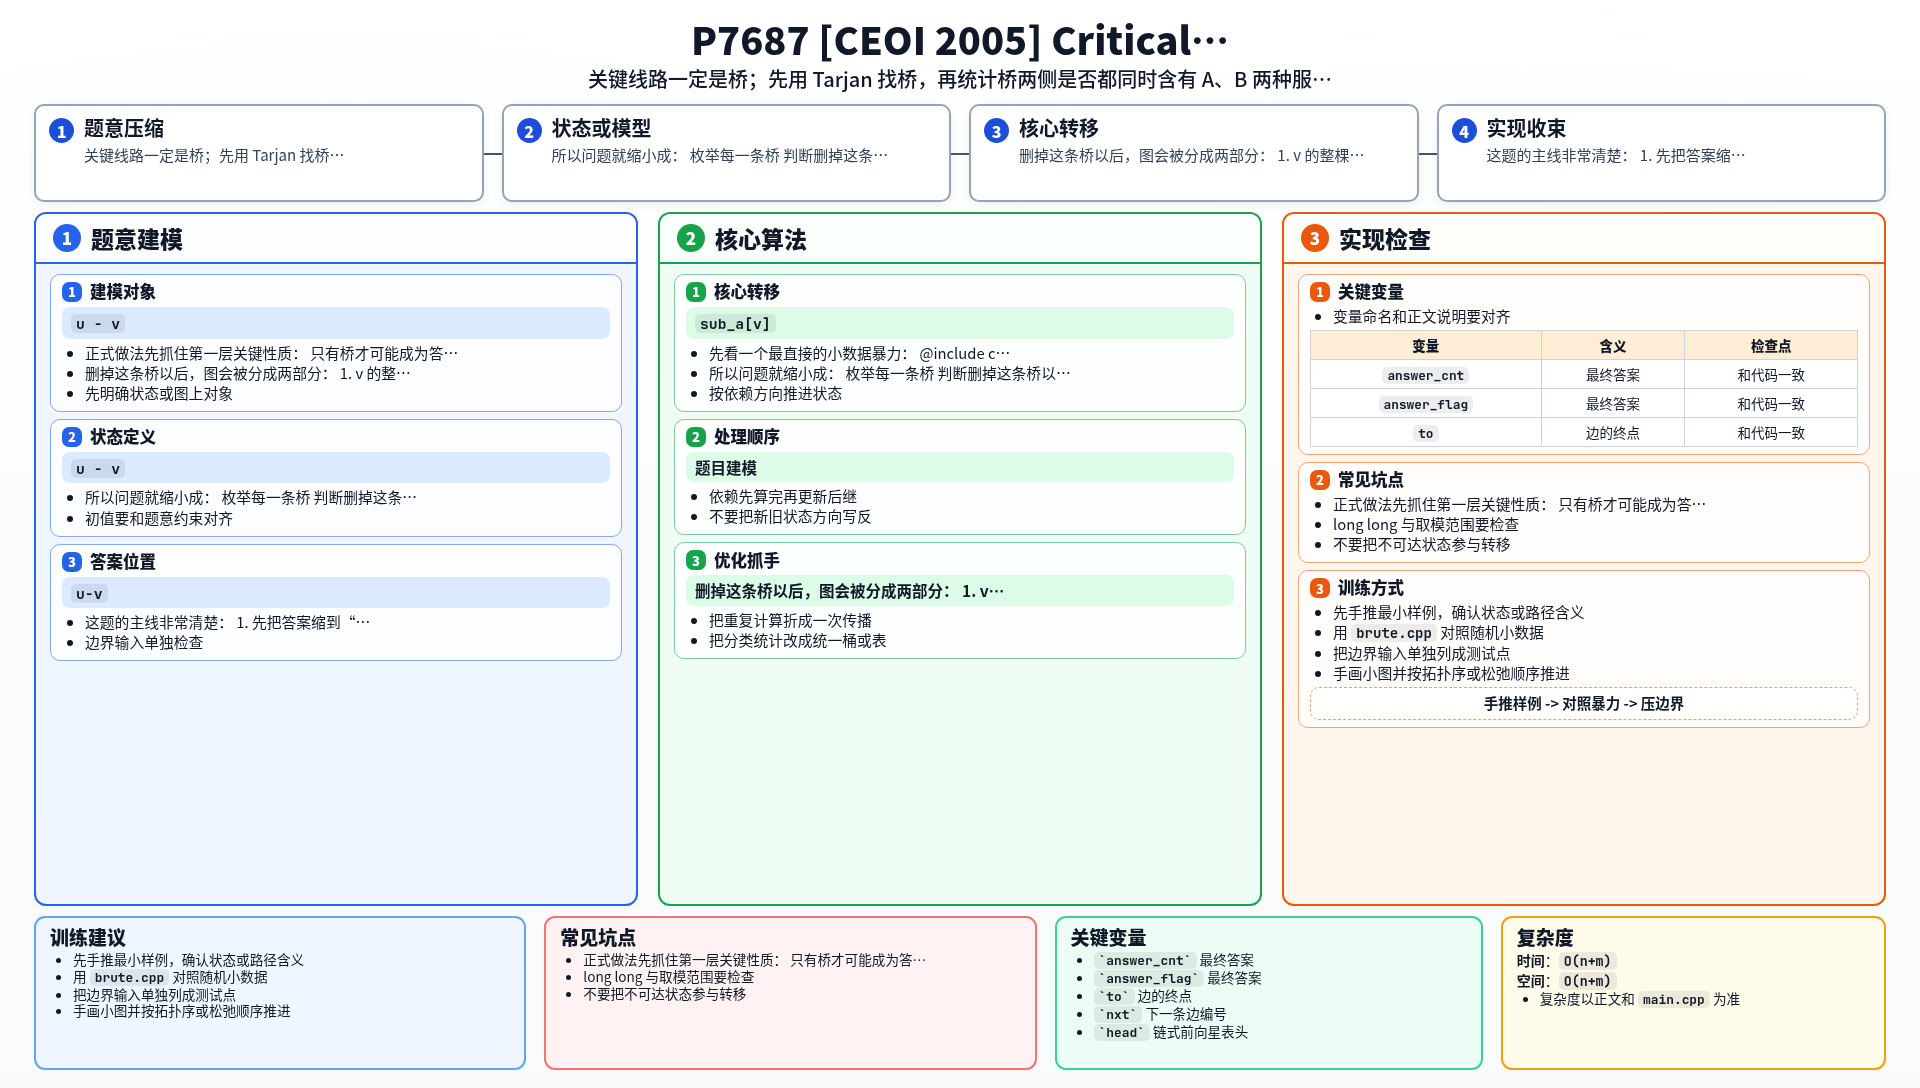This screenshot has width=1920, height=1088.
Task: Click the `nxt` 下一条边编号 list item
Action: tap(1160, 1015)
